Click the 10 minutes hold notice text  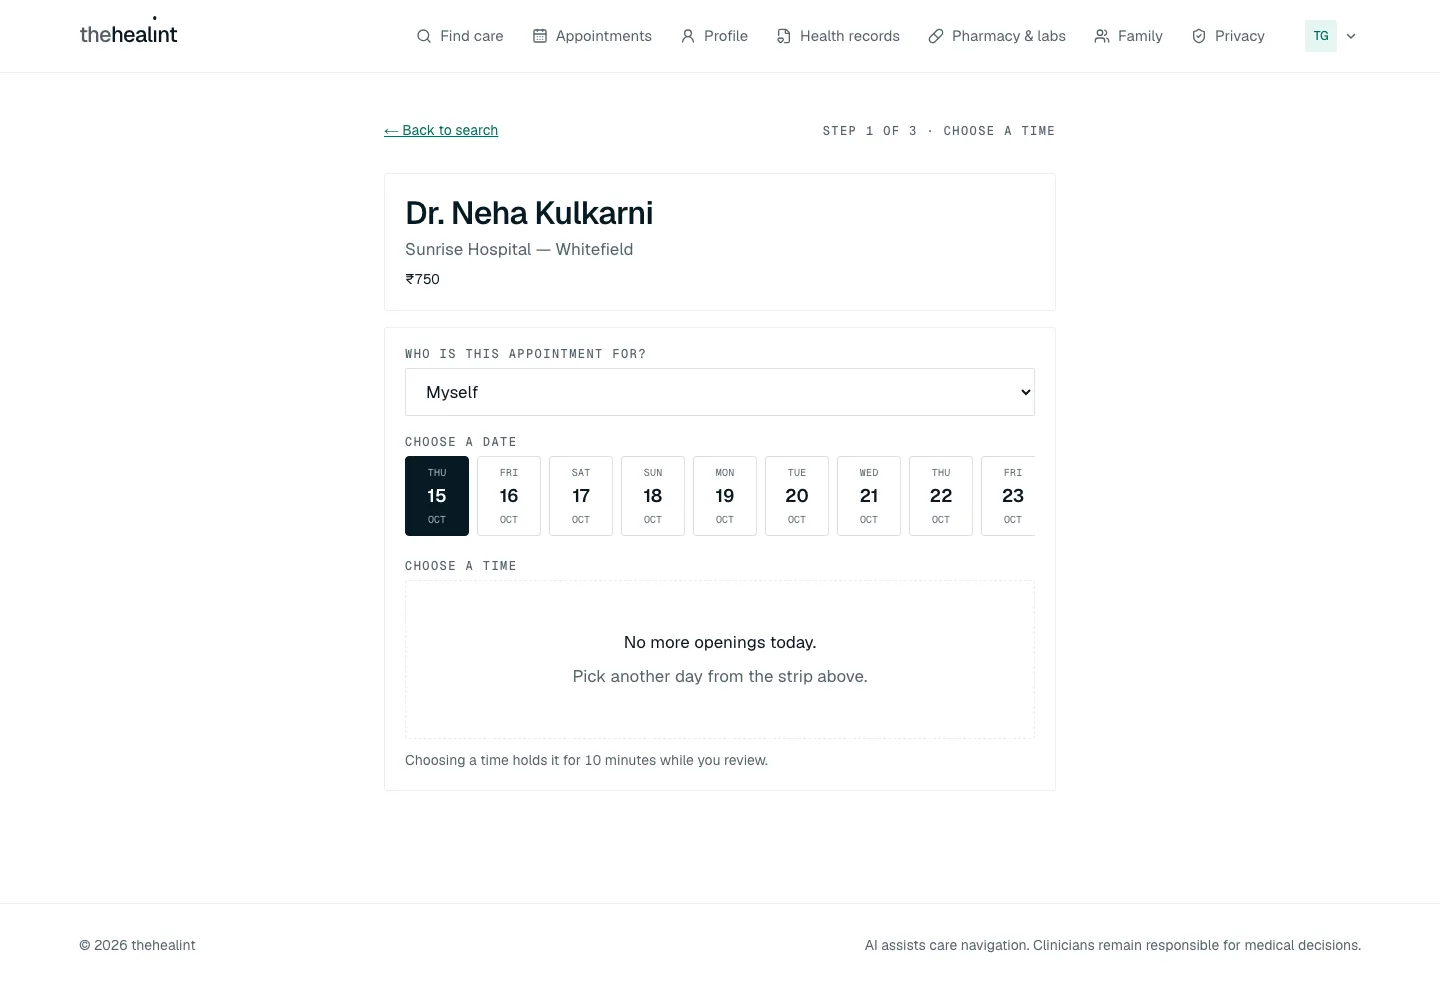(586, 760)
